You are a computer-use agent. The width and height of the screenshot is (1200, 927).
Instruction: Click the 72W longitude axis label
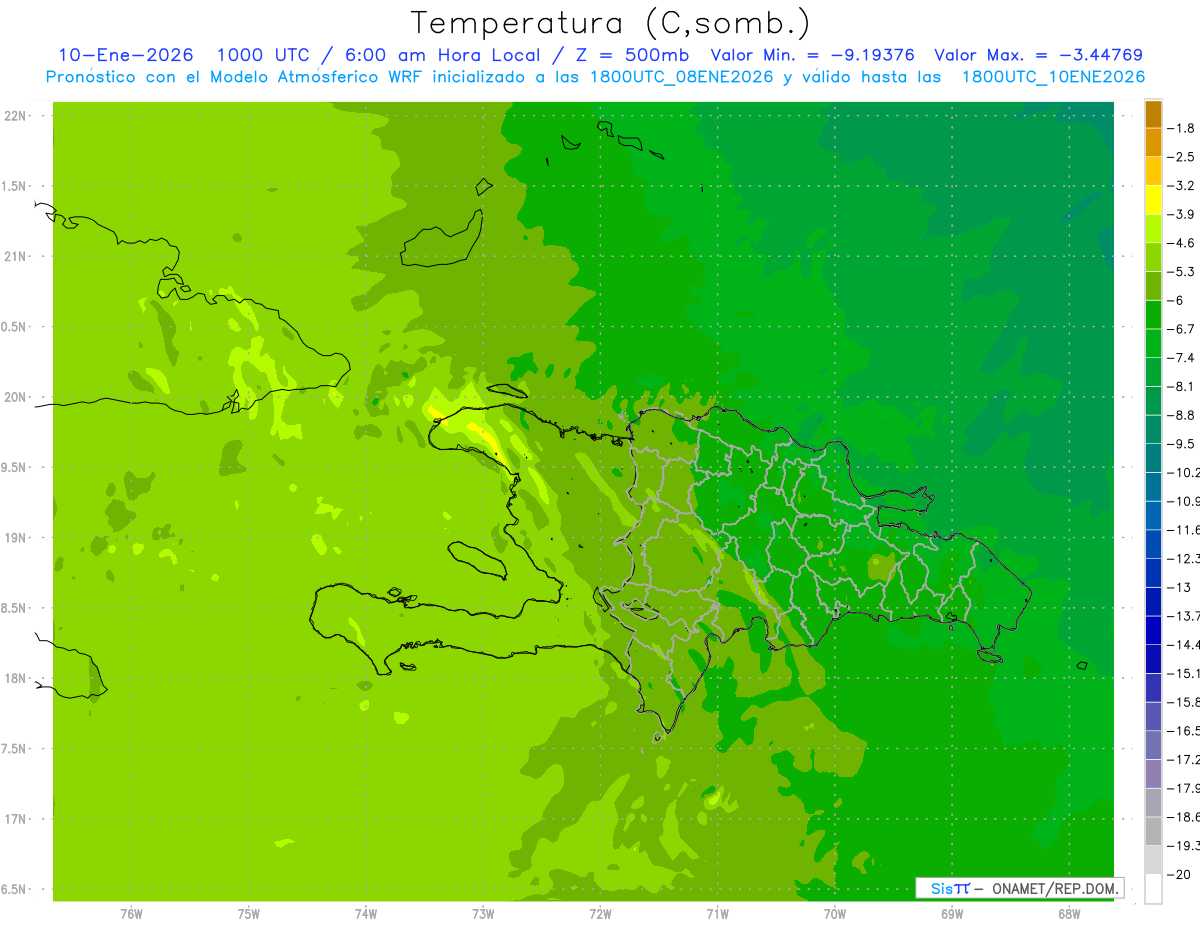click(x=600, y=914)
